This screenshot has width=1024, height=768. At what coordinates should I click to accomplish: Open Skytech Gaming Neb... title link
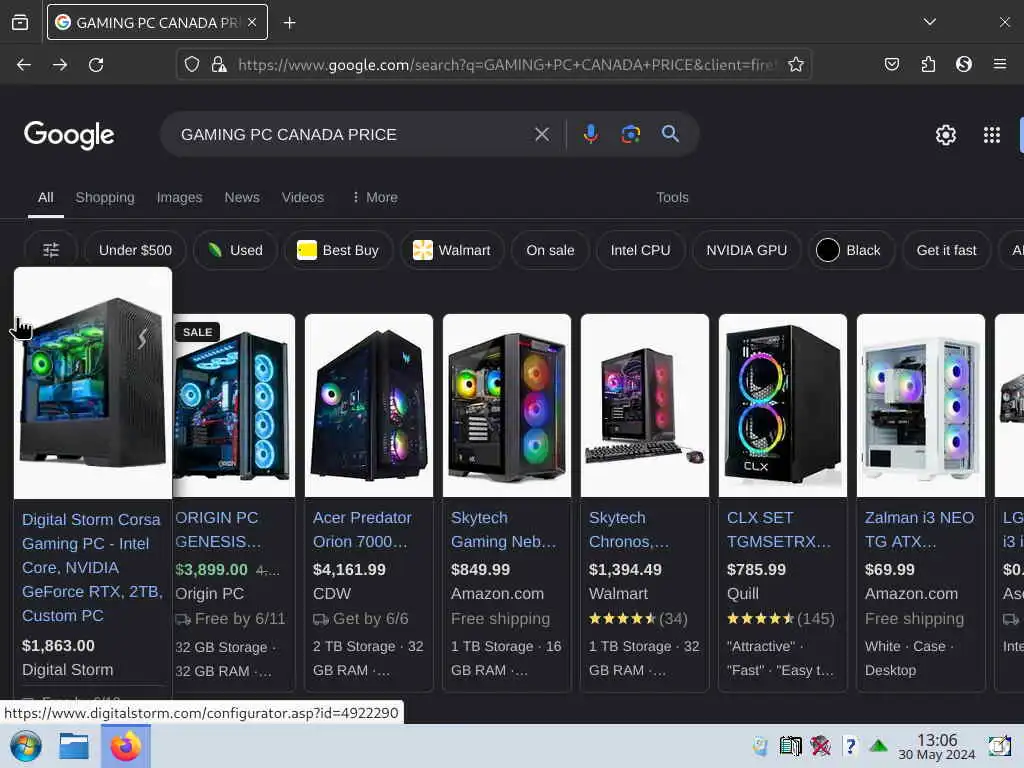click(x=504, y=530)
